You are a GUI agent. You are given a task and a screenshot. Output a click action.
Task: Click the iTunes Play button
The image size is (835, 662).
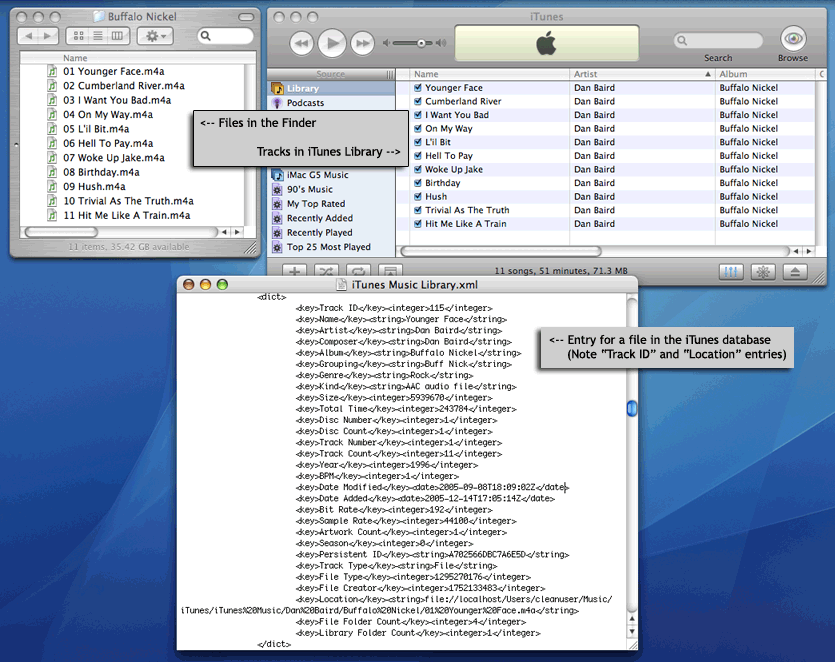pyautogui.click(x=332, y=43)
